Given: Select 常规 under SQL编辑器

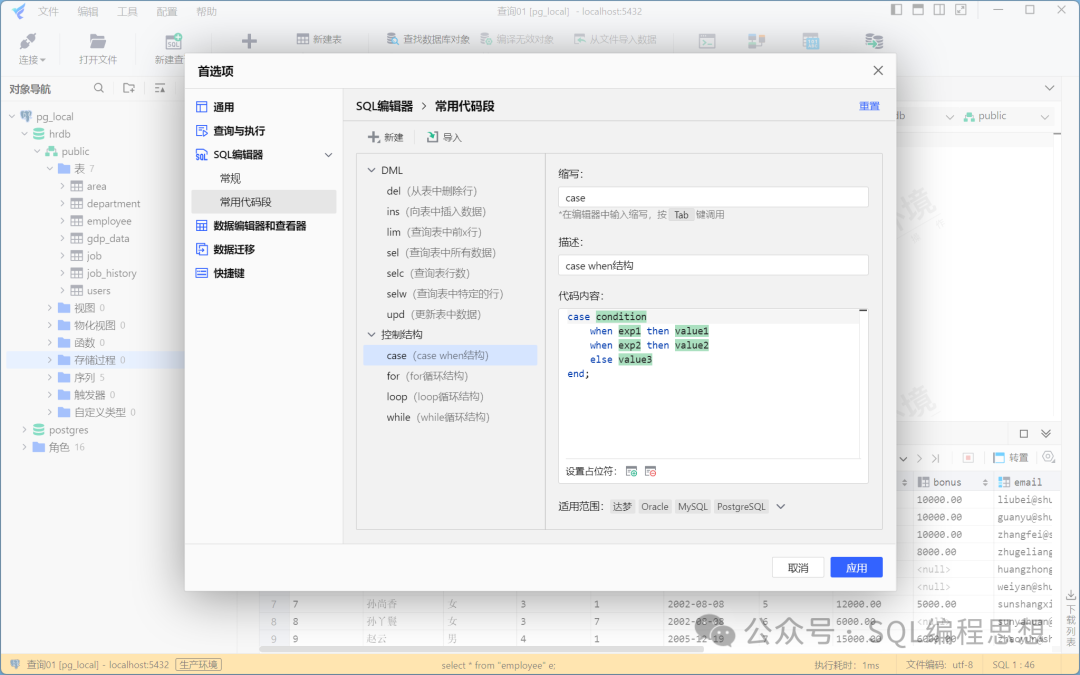Looking at the screenshot, I should point(230,178).
